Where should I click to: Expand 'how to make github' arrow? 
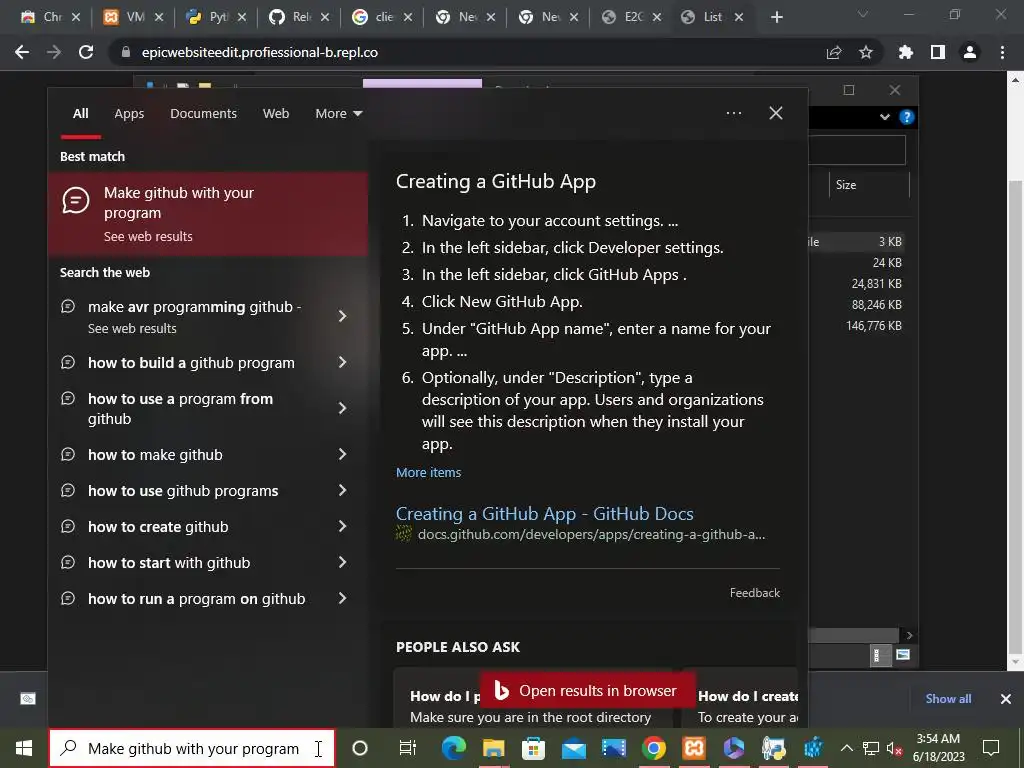click(342, 454)
